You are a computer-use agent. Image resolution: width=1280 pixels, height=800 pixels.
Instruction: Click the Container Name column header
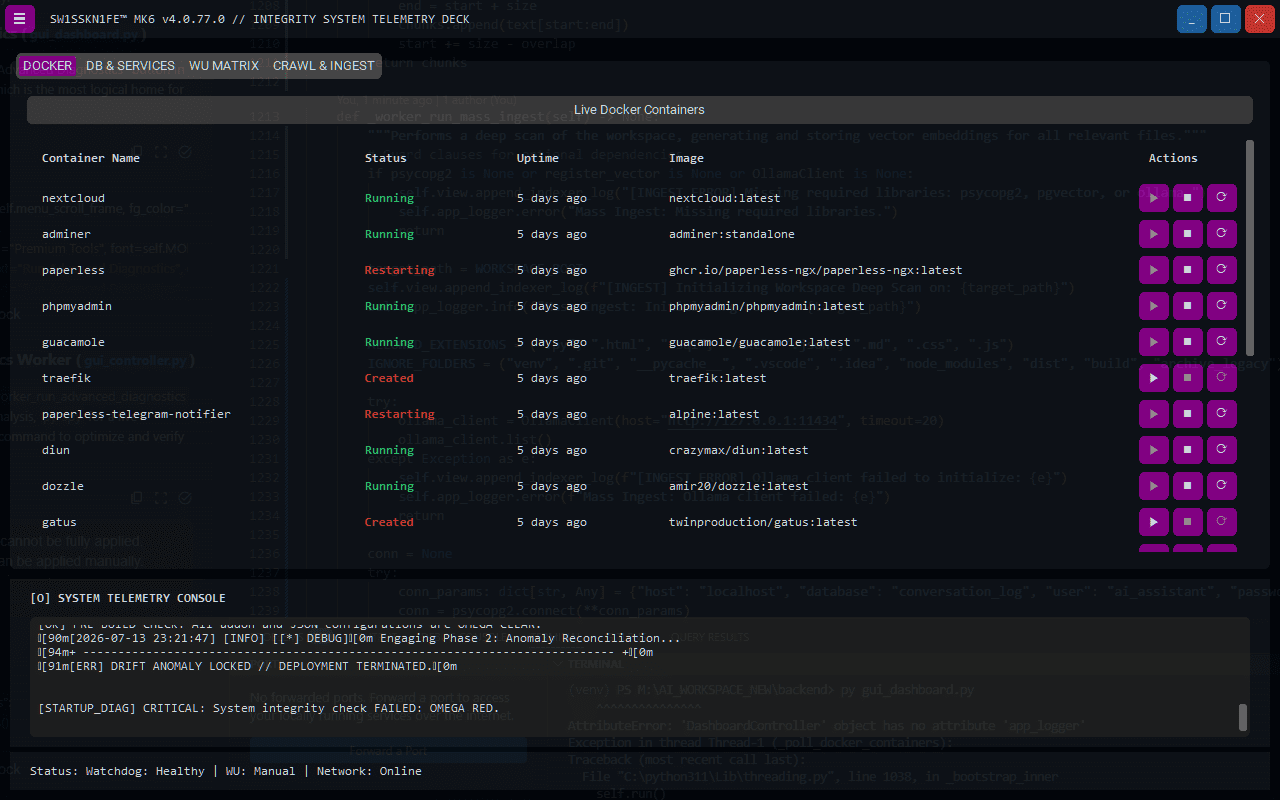click(91, 158)
